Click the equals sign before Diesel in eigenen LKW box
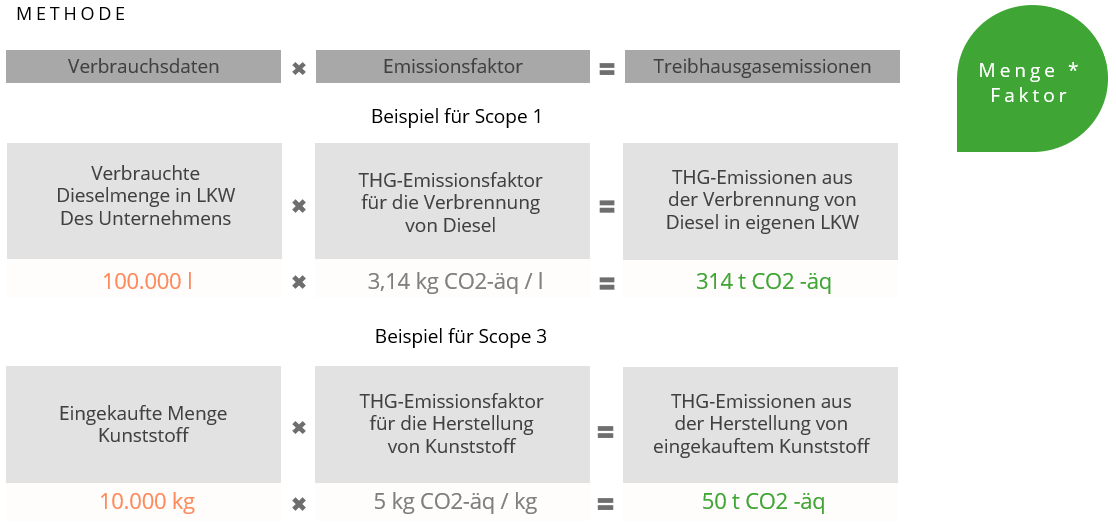 [606, 207]
